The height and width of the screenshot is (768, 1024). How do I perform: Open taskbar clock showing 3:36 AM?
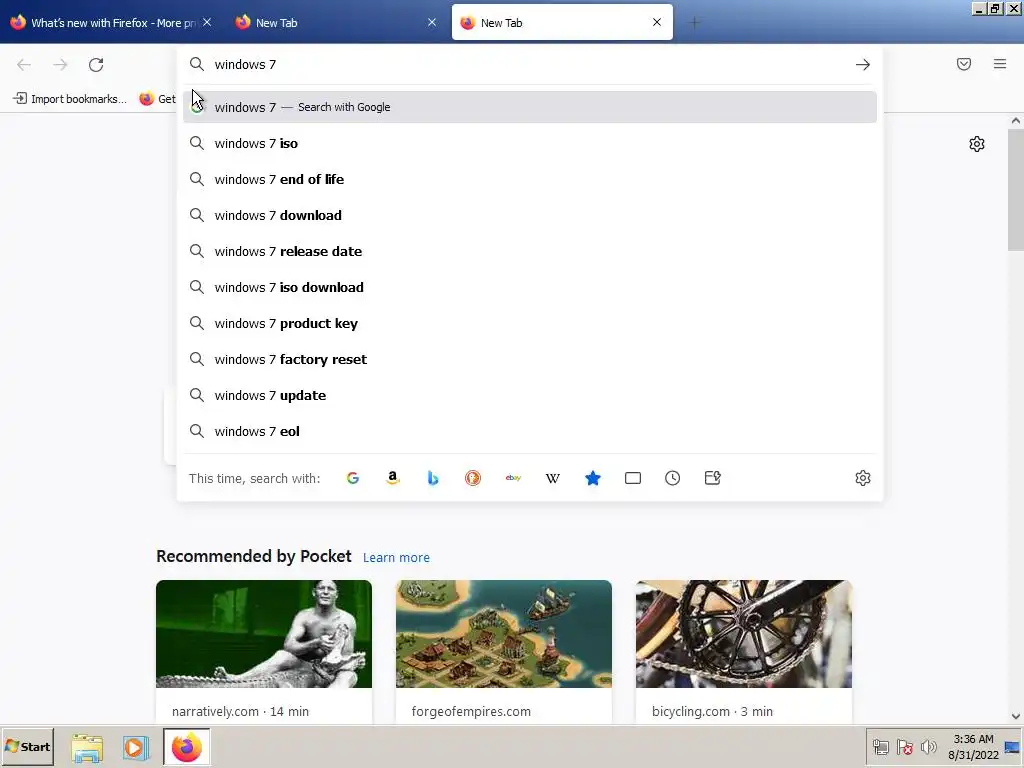coord(973,746)
